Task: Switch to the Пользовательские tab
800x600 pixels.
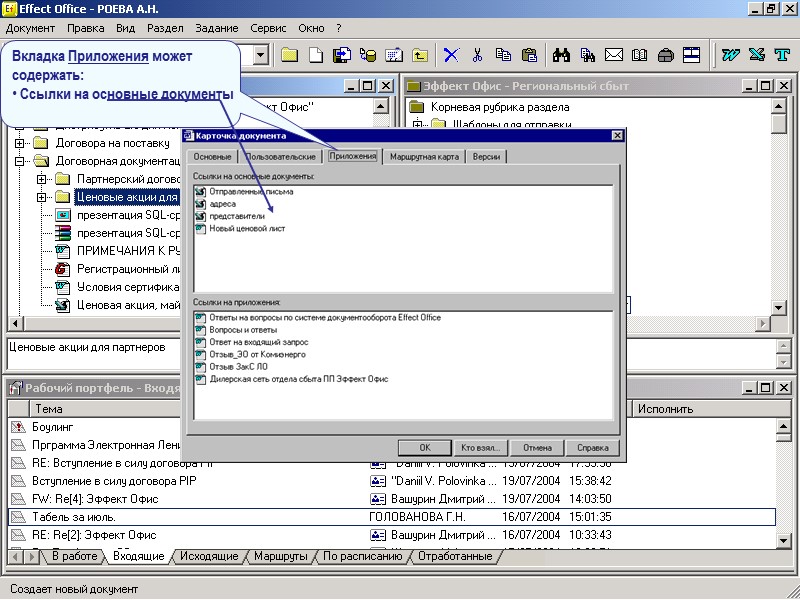Action: coord(281,157)
